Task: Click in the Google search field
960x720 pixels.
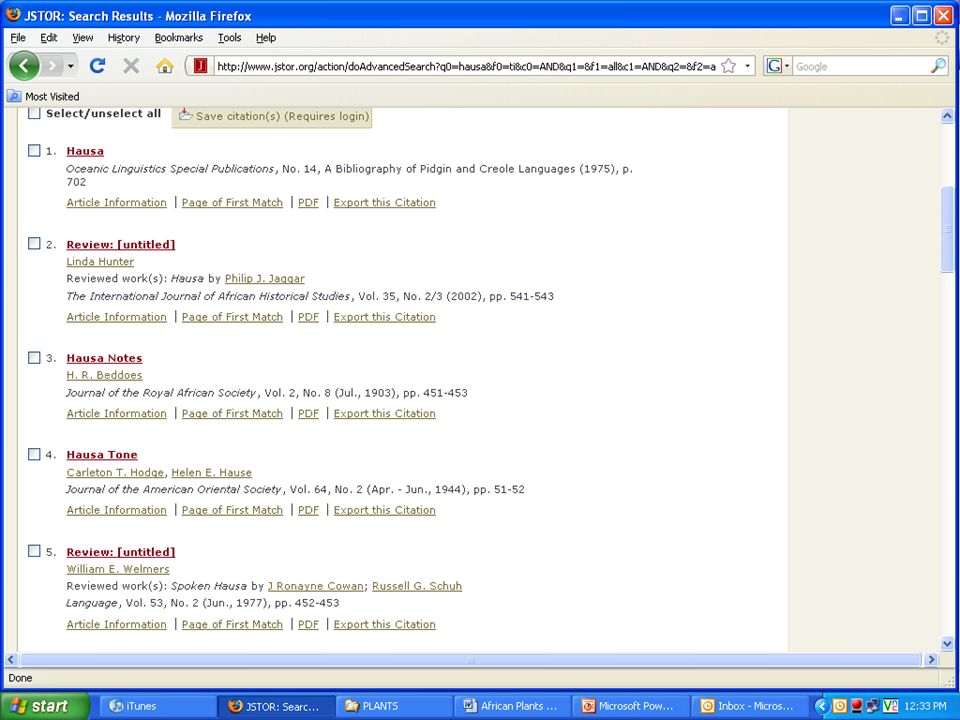Action: [x=861, y=66]
